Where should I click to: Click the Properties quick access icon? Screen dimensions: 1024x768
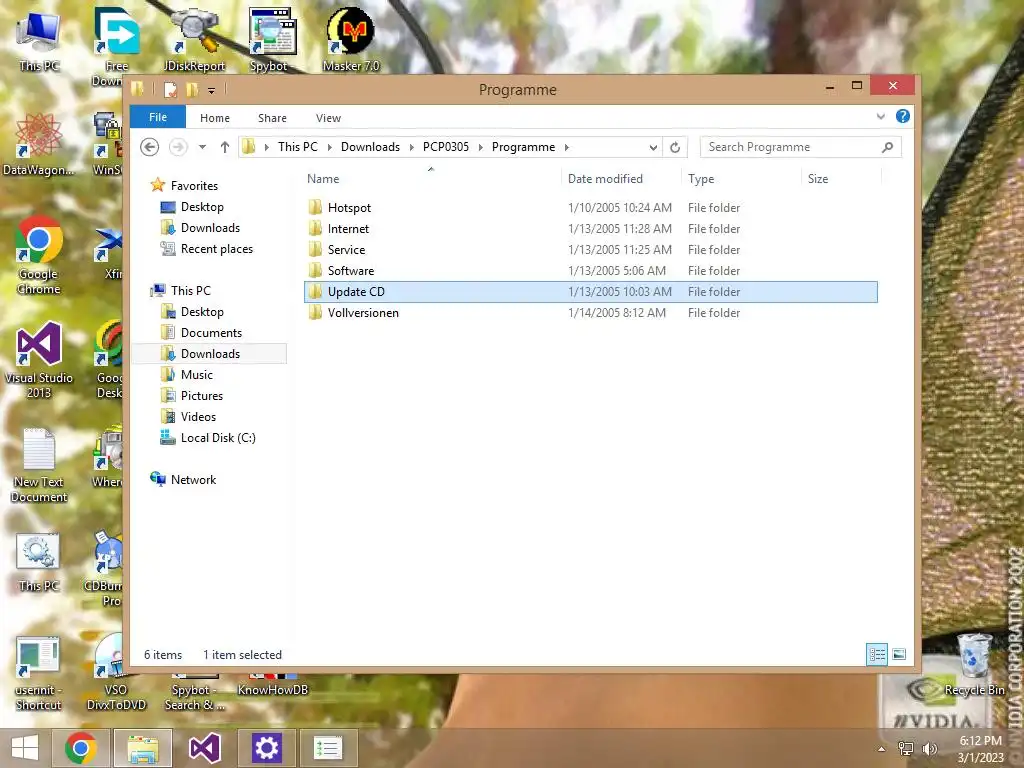tap(170, 89)
